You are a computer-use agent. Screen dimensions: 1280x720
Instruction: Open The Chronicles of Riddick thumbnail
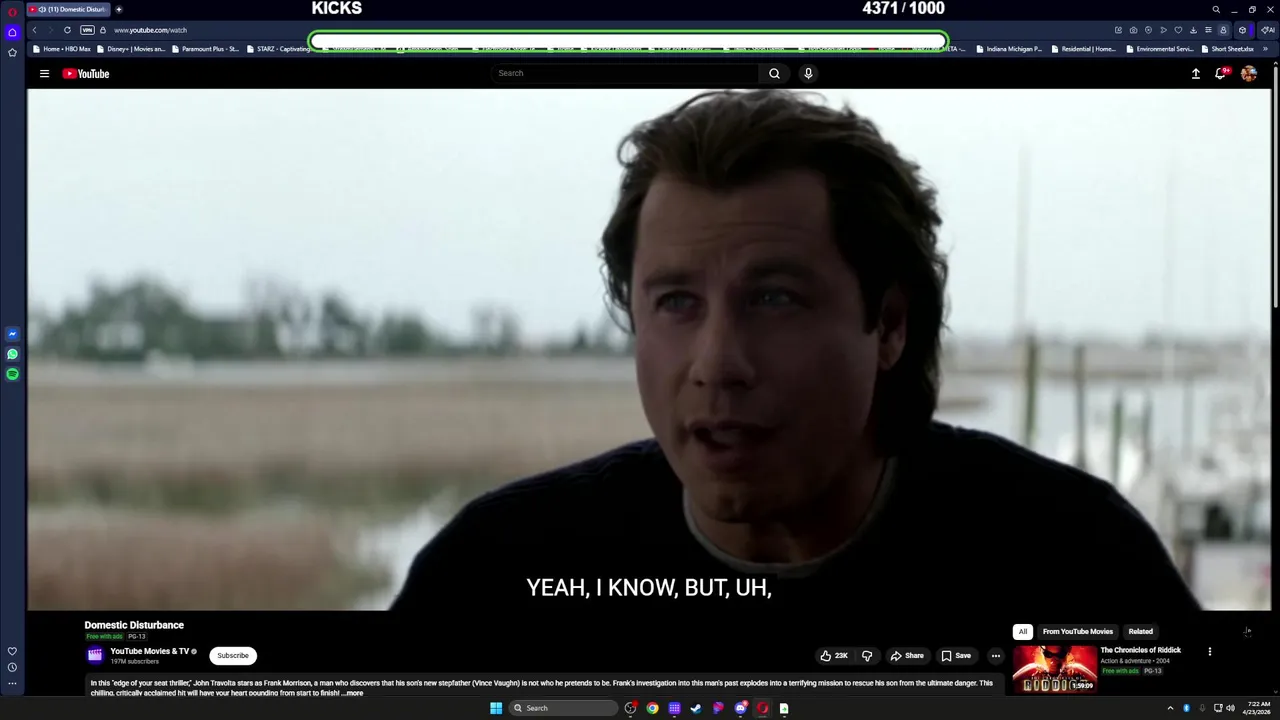pos(1055,670)
